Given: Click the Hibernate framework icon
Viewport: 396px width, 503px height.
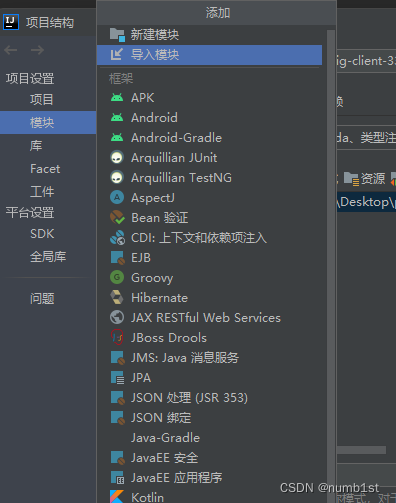Looking at the screenshot, I should coord(117,297).
